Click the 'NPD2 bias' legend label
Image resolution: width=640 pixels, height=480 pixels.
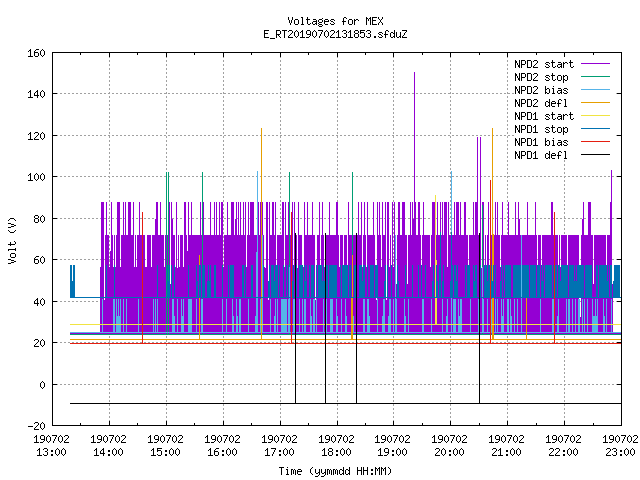tap(541, 90)
